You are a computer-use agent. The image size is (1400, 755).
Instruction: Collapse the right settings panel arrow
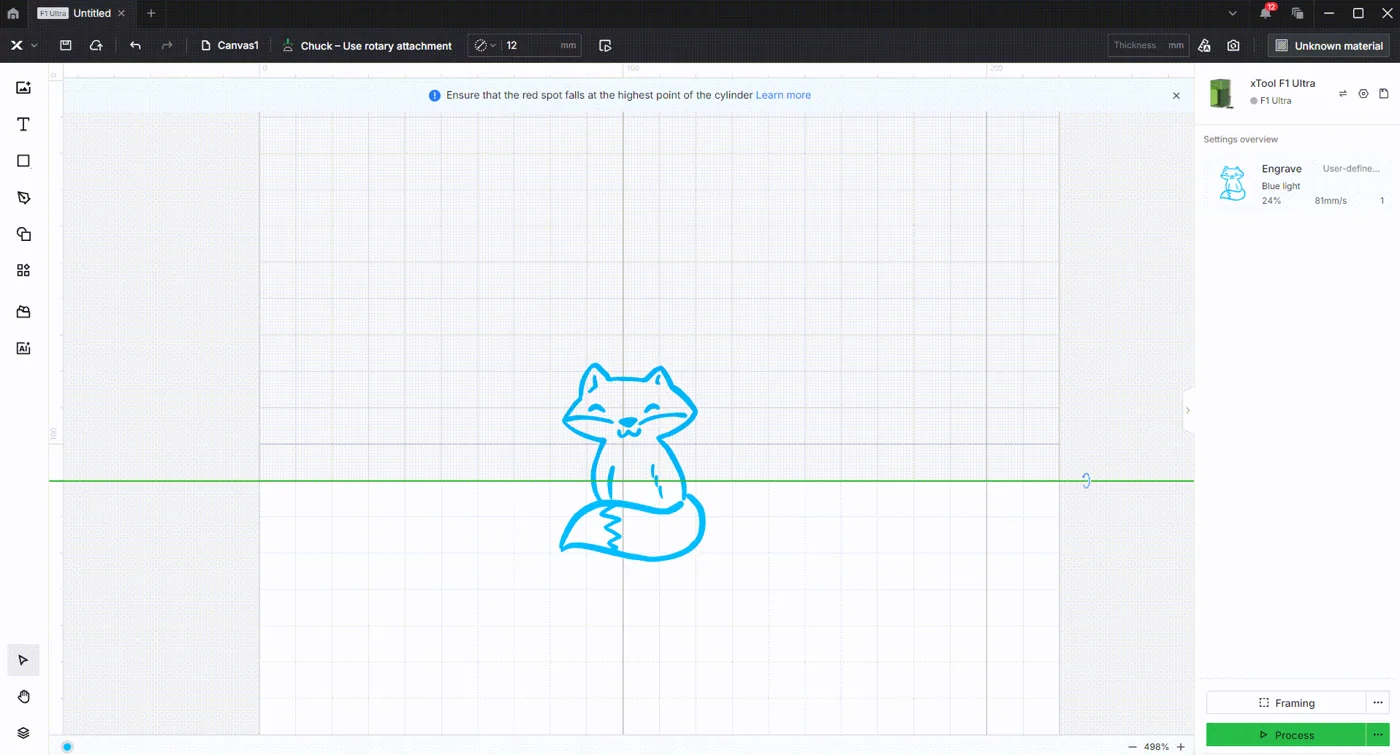(x=1188, y=410)
